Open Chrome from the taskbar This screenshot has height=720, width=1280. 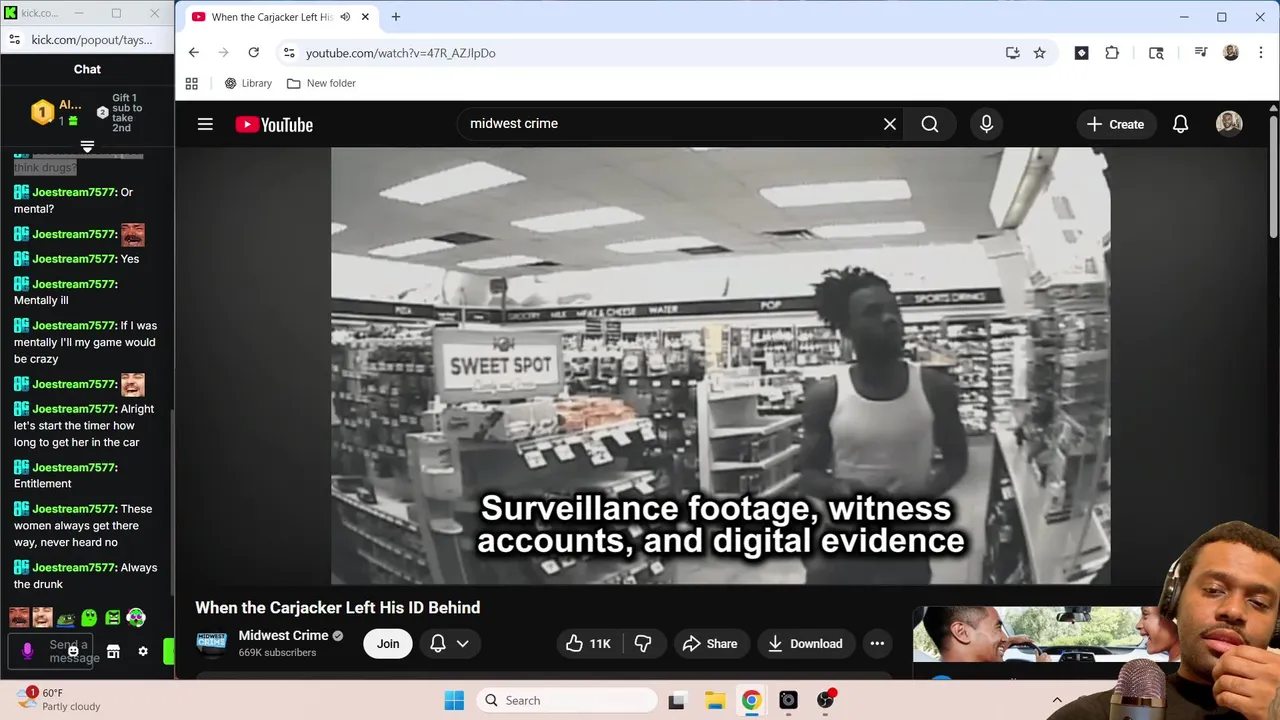pyautogui.click(x=751, y=700)
